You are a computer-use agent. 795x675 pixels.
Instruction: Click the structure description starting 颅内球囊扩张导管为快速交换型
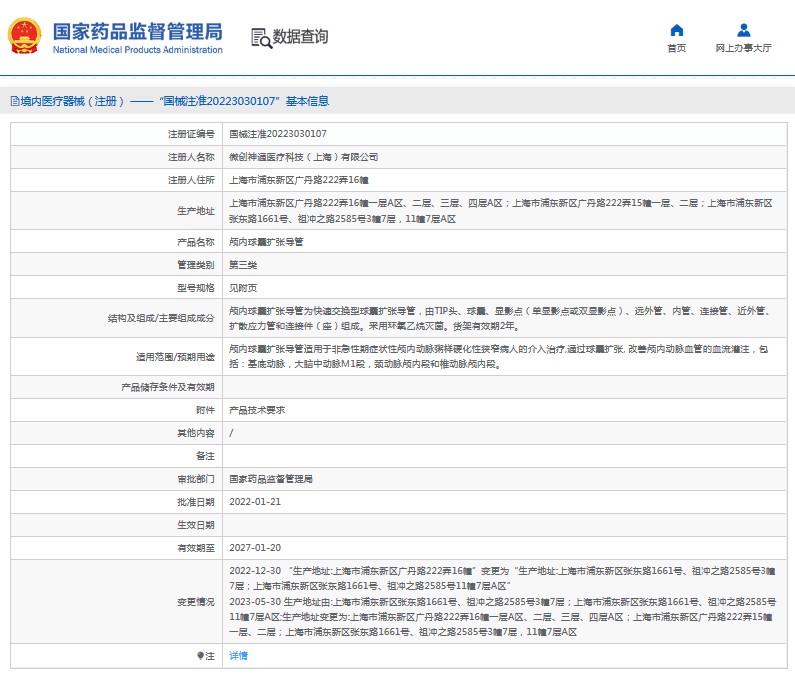[499, 318]
